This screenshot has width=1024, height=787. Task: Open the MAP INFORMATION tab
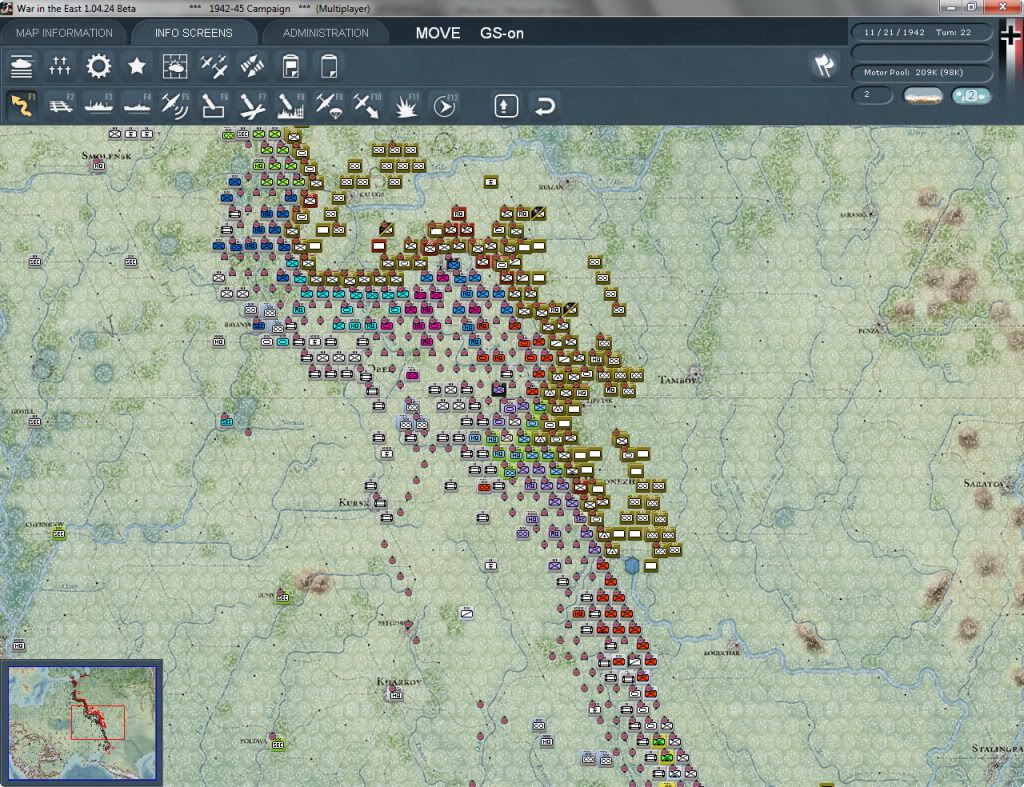(x=64, y=33)
